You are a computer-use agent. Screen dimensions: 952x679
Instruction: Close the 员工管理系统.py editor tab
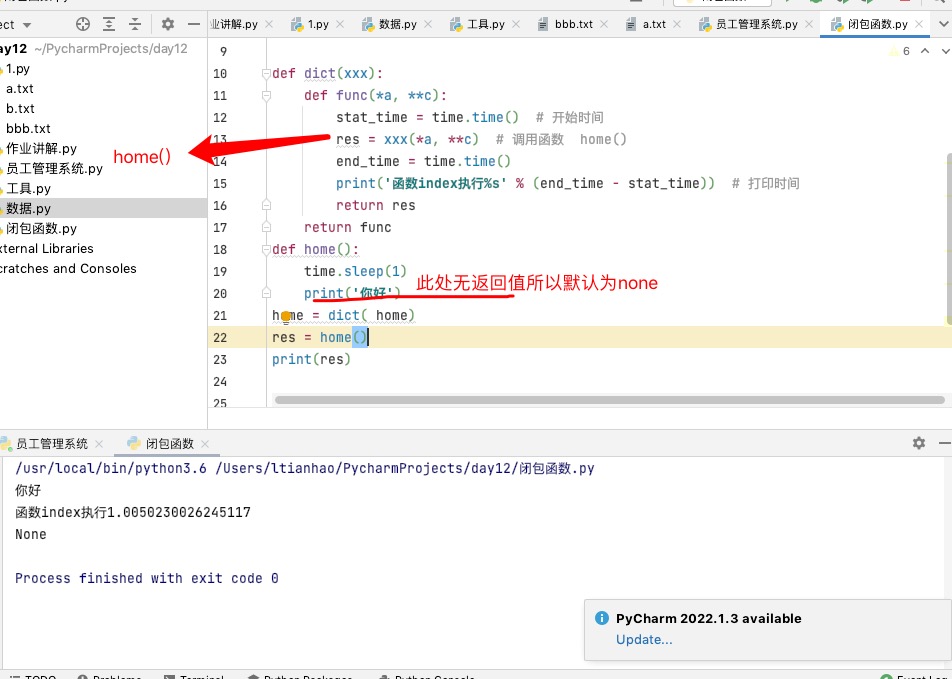pyautogui.click(x=809, y=24)
